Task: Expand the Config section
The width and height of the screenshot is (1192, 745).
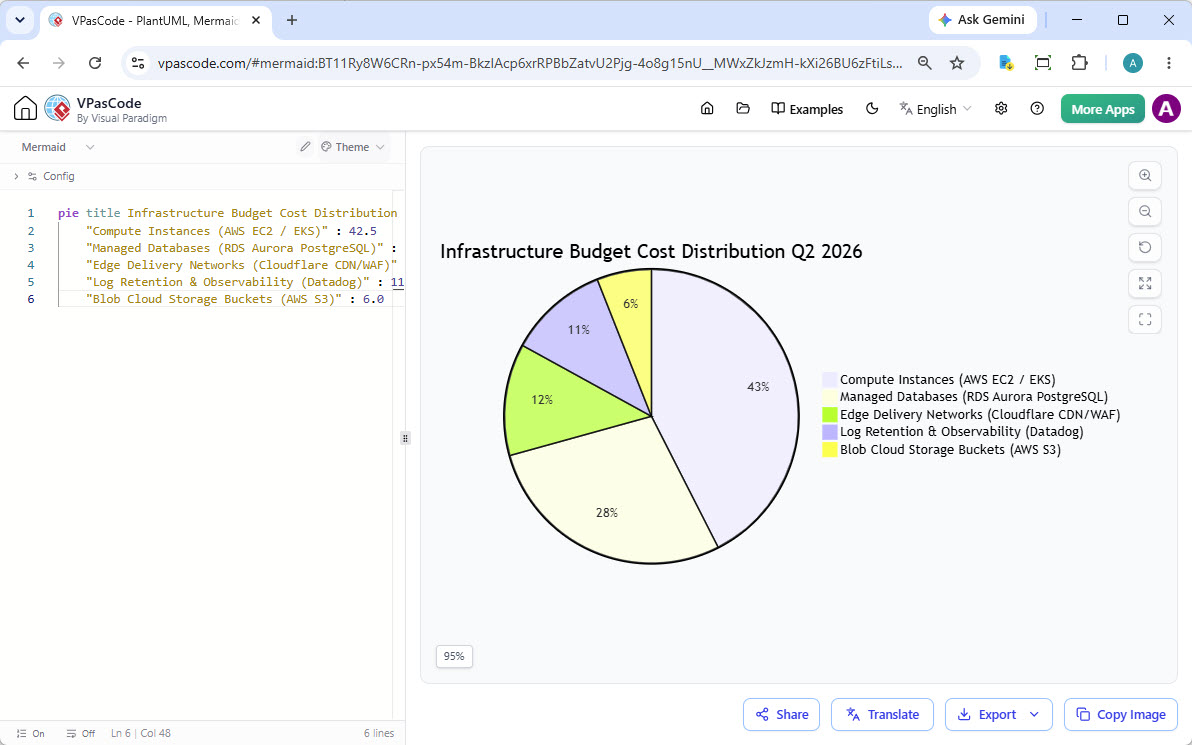Action: [44, 176]
